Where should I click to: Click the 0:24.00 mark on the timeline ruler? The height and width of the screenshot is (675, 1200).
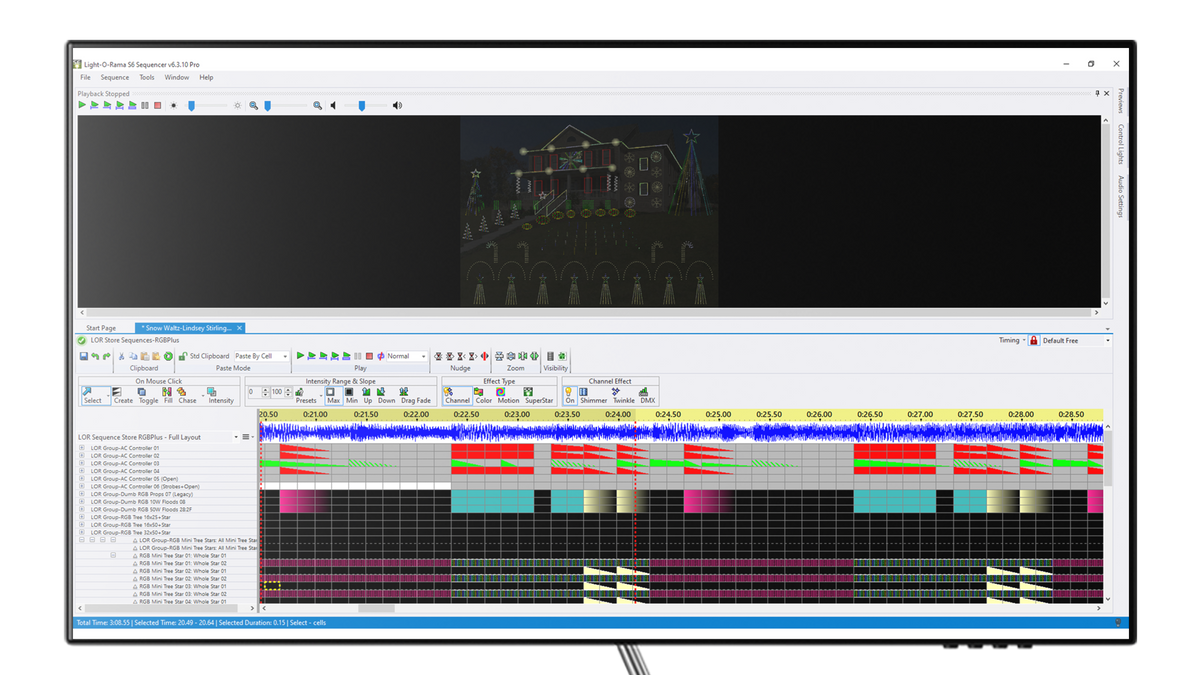[x=617, y=414]
